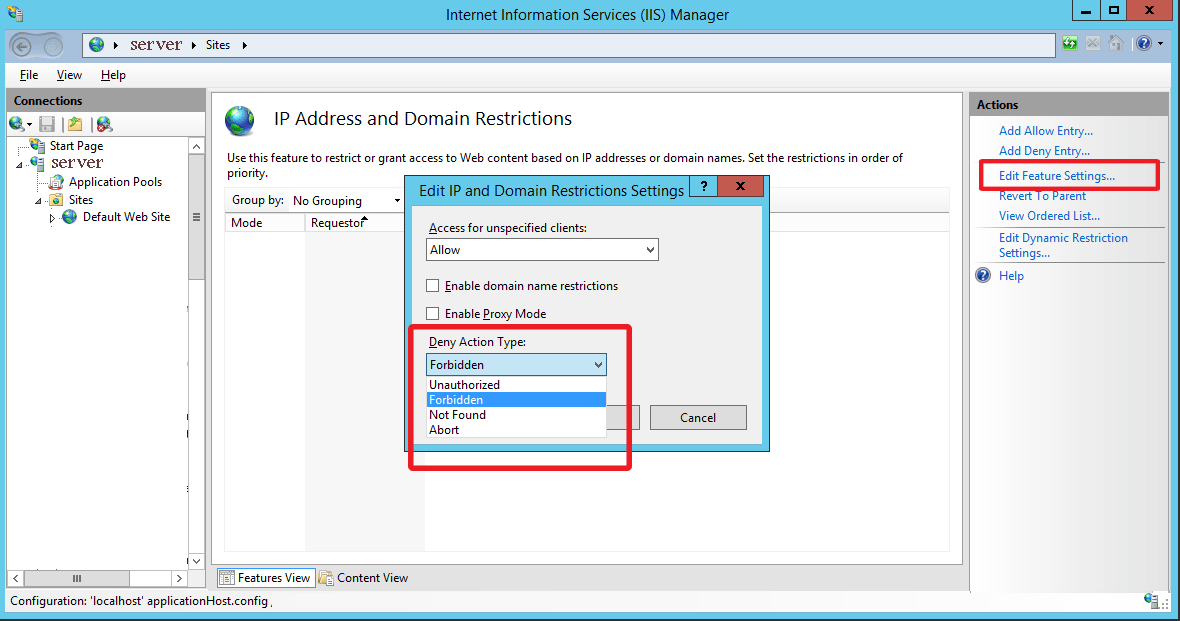Click the Connections pane scroll up arrow

[196, 146]
